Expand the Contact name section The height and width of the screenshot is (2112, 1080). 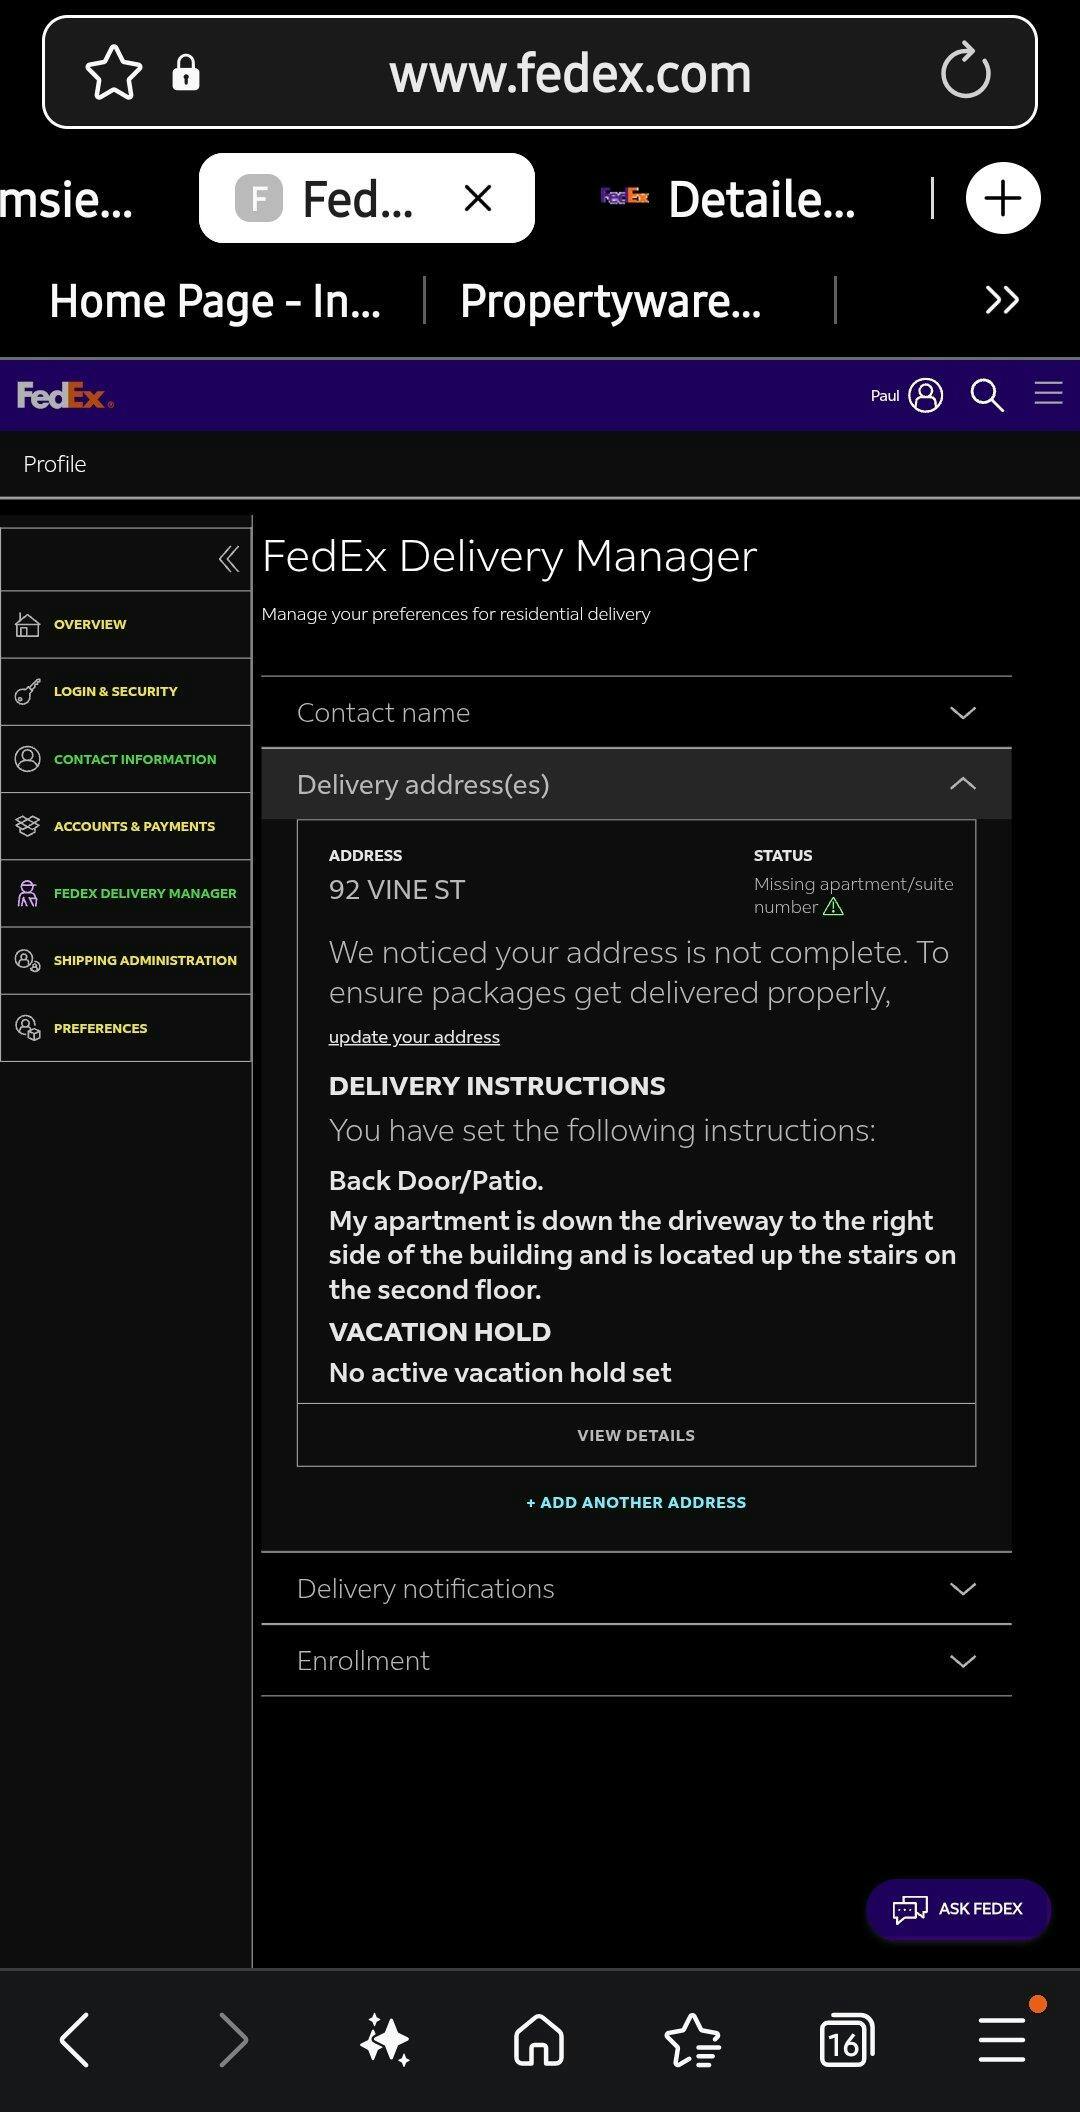[x=636, y=713]
